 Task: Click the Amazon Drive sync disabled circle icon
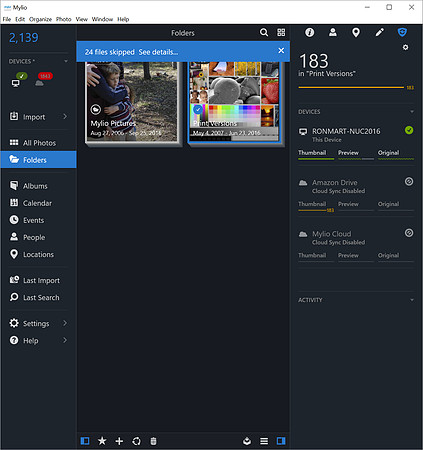pos(409,182)
